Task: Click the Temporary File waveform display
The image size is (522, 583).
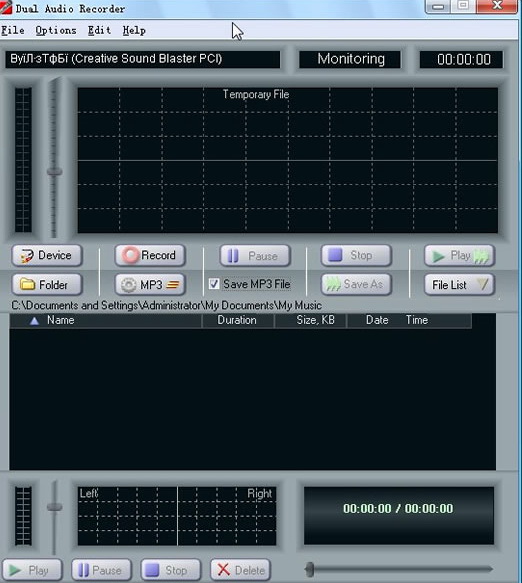Action: click(287, 160)
